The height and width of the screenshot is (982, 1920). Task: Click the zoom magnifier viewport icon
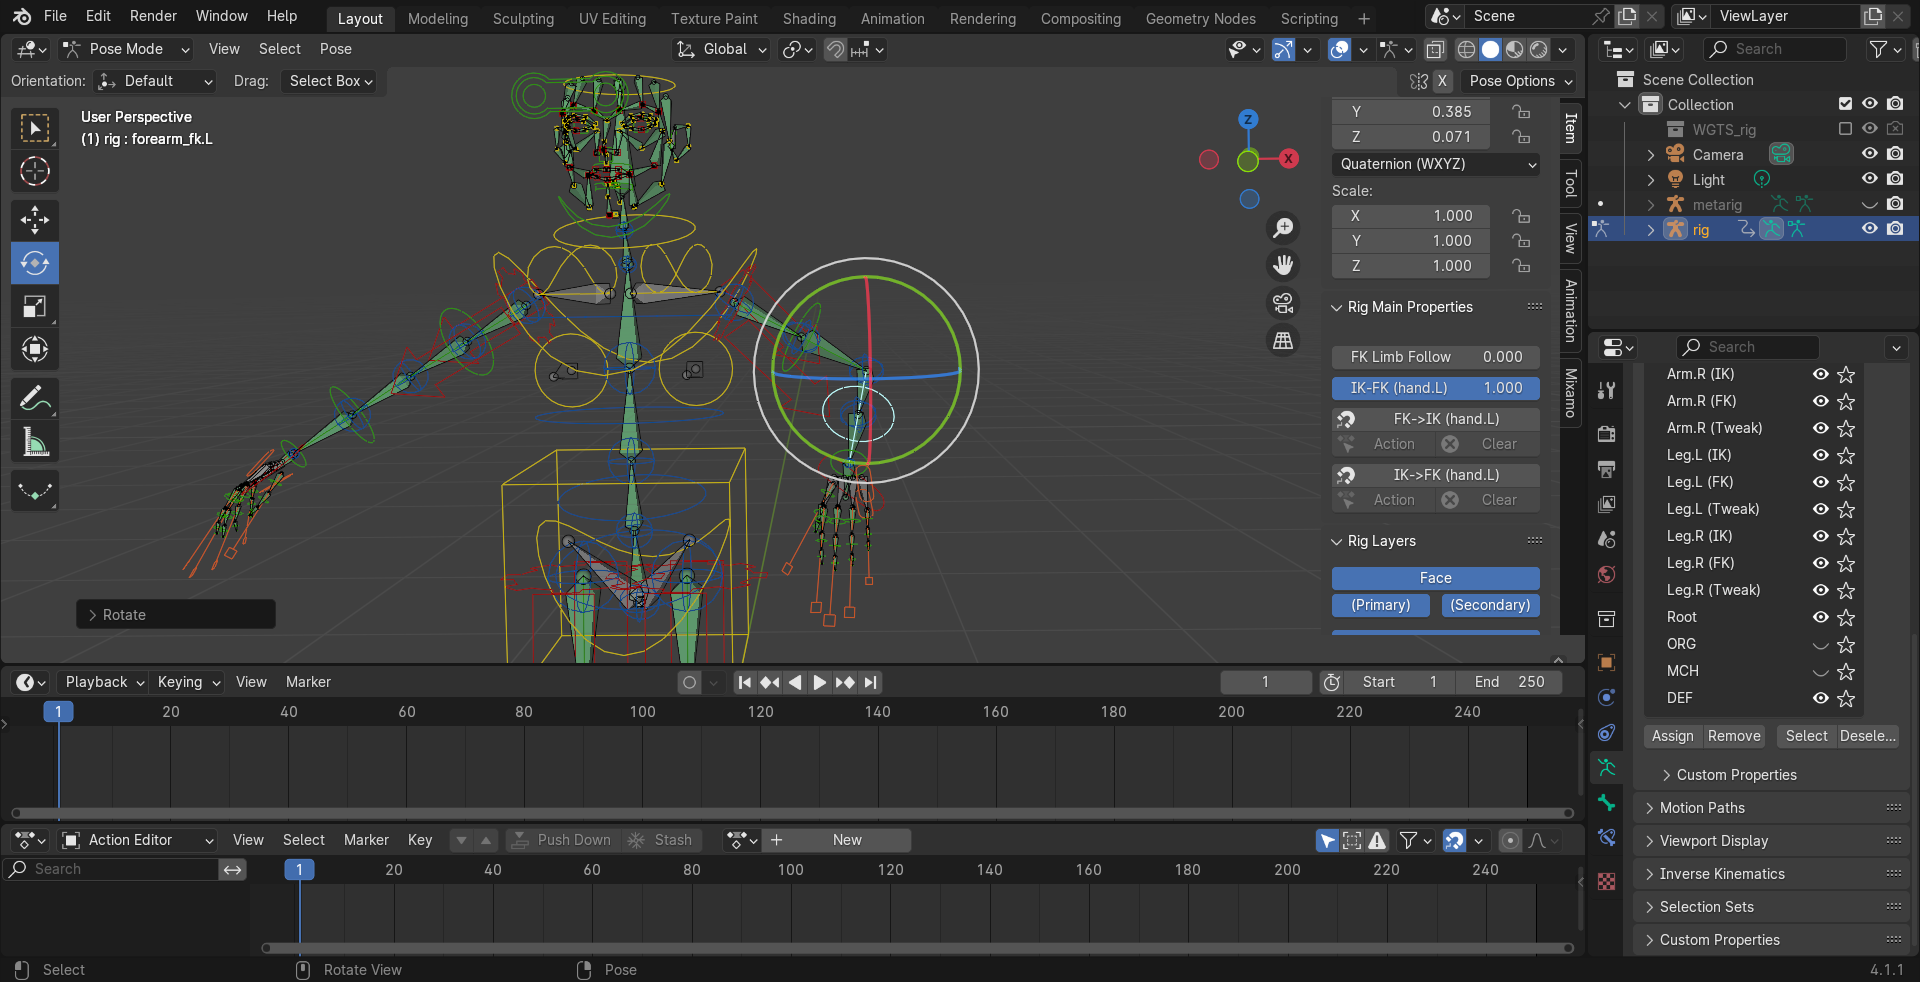pos(1283,228)
